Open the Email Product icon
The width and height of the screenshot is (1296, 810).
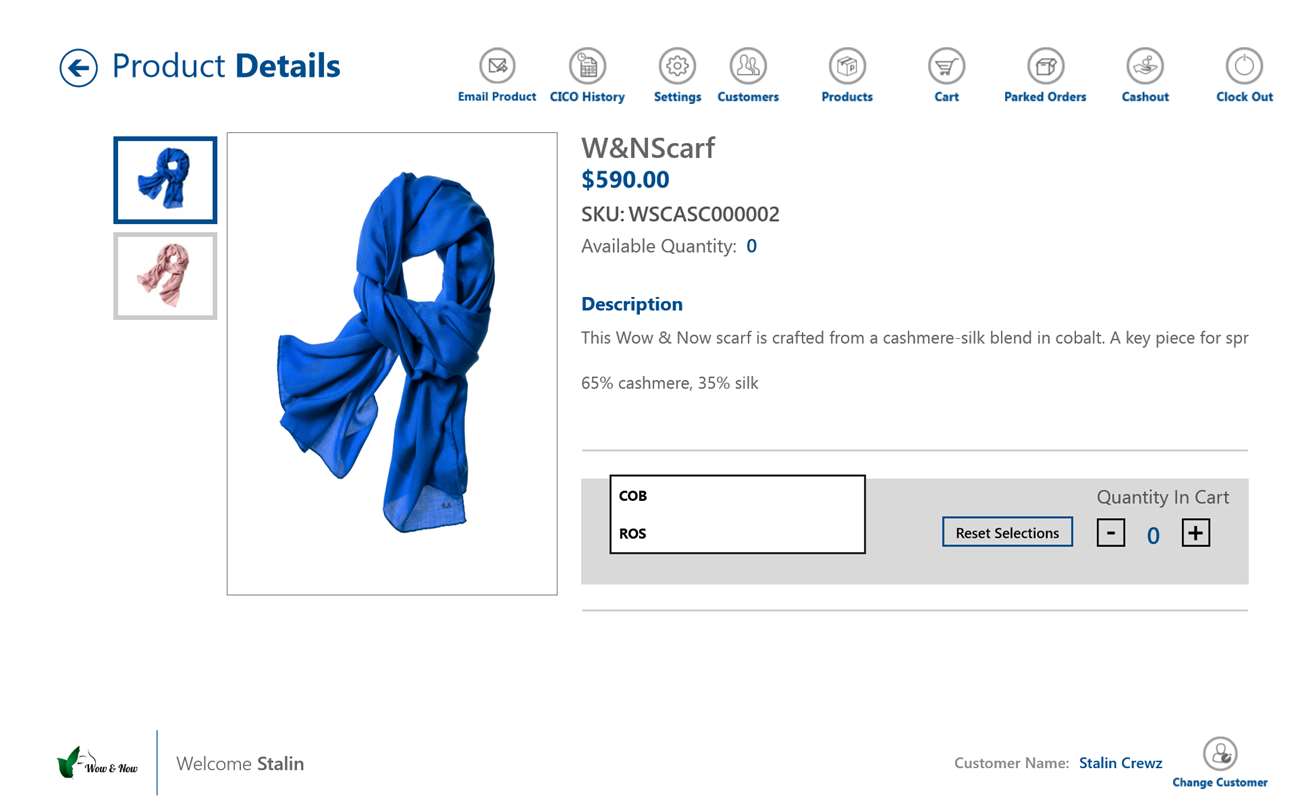[497, 66]
